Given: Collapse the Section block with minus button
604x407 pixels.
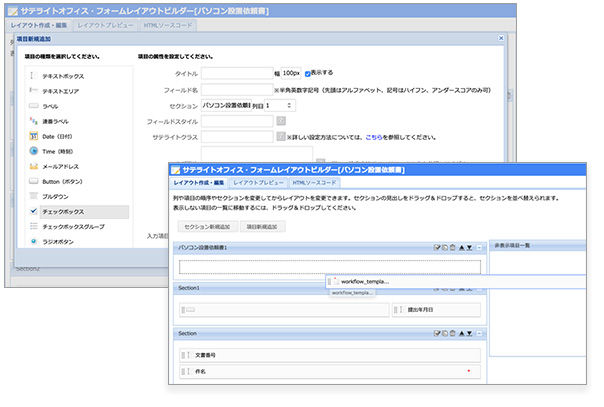Looking at the screenshot, I should [480, 333].
